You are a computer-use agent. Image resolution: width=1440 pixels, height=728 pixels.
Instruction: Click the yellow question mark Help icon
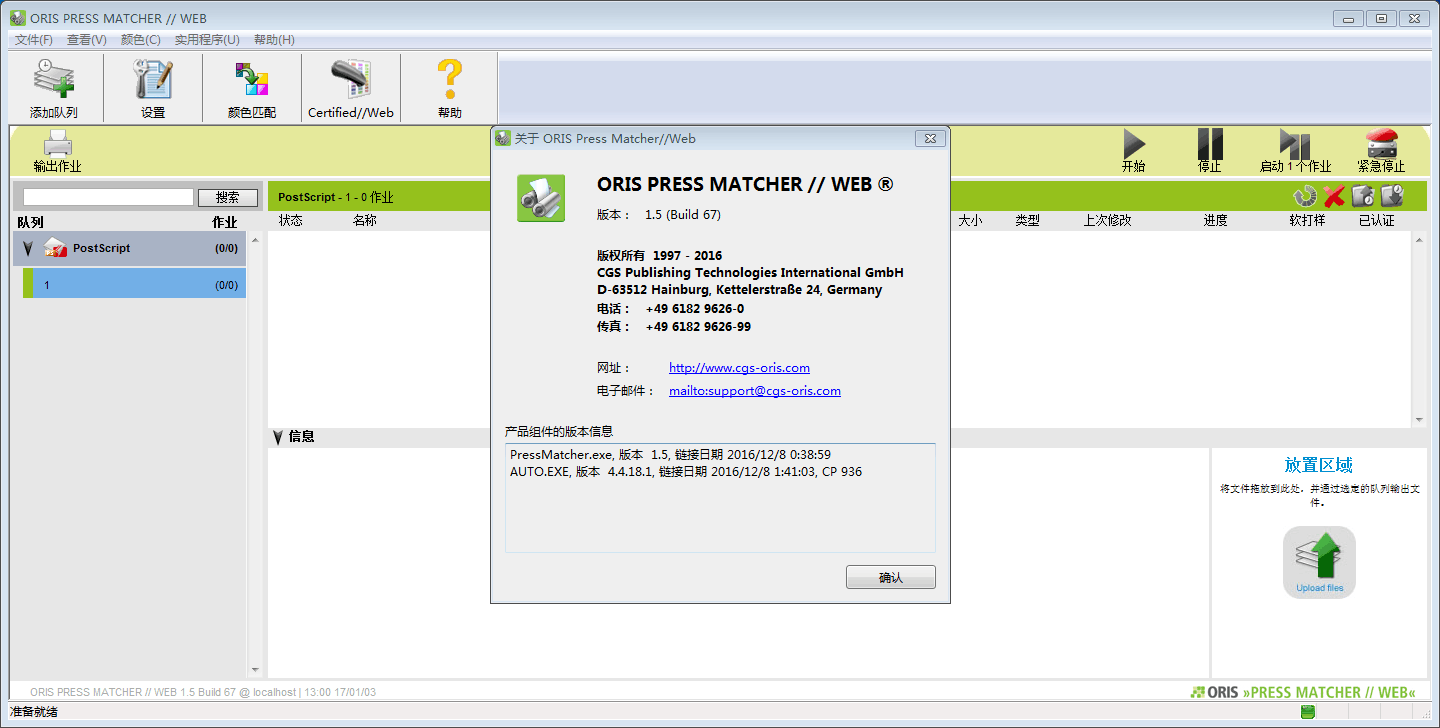450,79
